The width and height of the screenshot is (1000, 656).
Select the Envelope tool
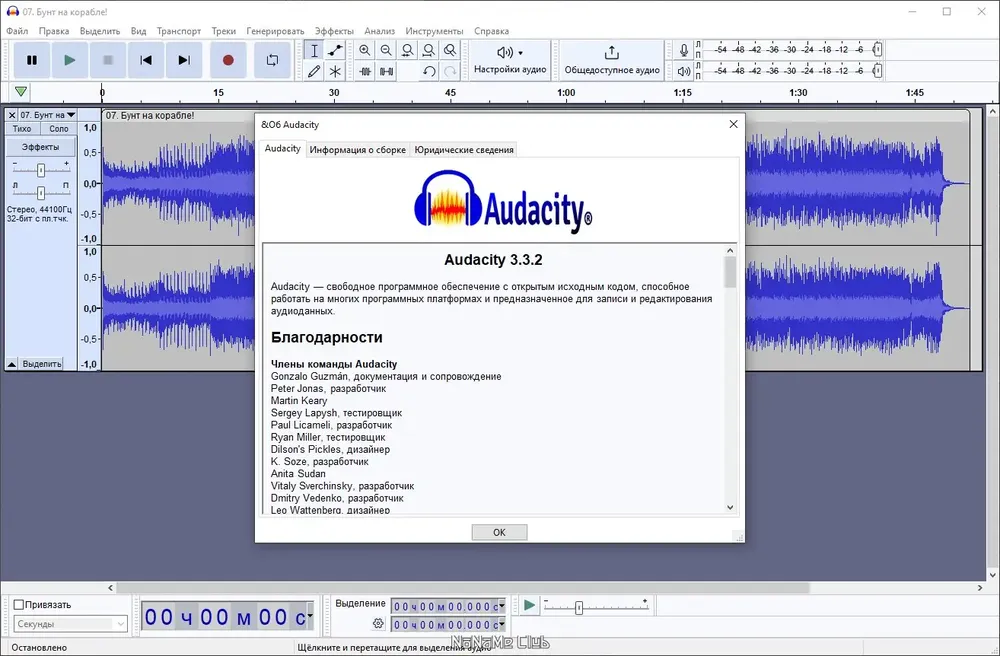[335, 50]
